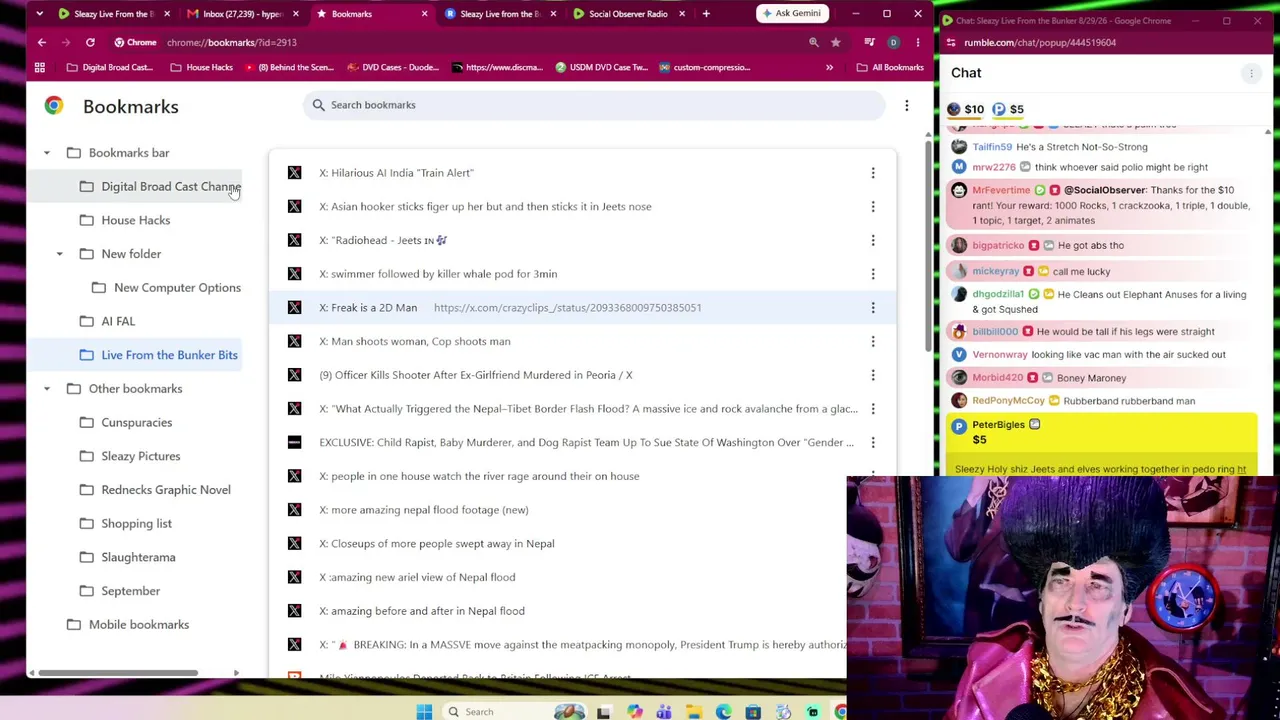Open more actions for the "Freak is a 2D Man" bookmark
1280x720 pixels.
872,308
